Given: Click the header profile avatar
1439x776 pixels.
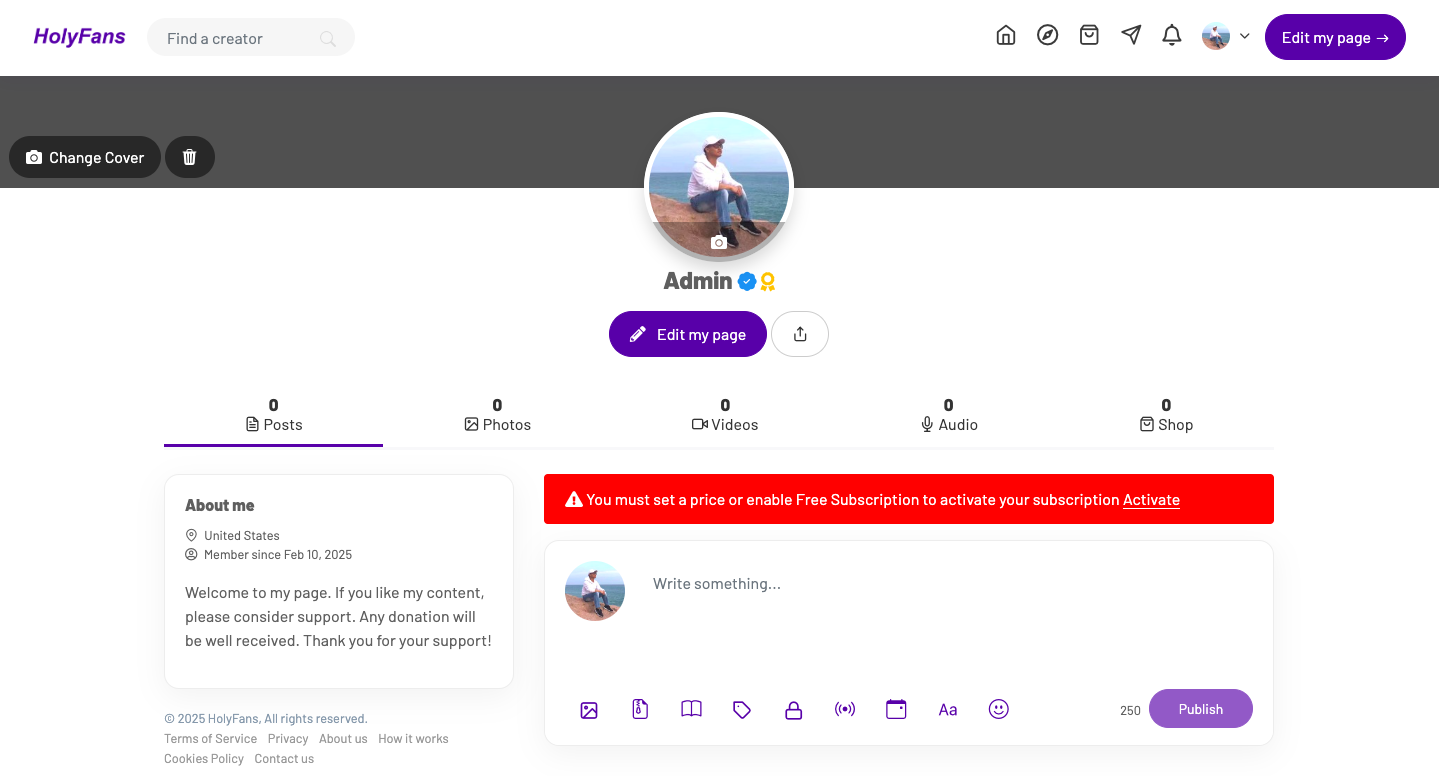Looking at the screenshot, I should (1216, 36).
